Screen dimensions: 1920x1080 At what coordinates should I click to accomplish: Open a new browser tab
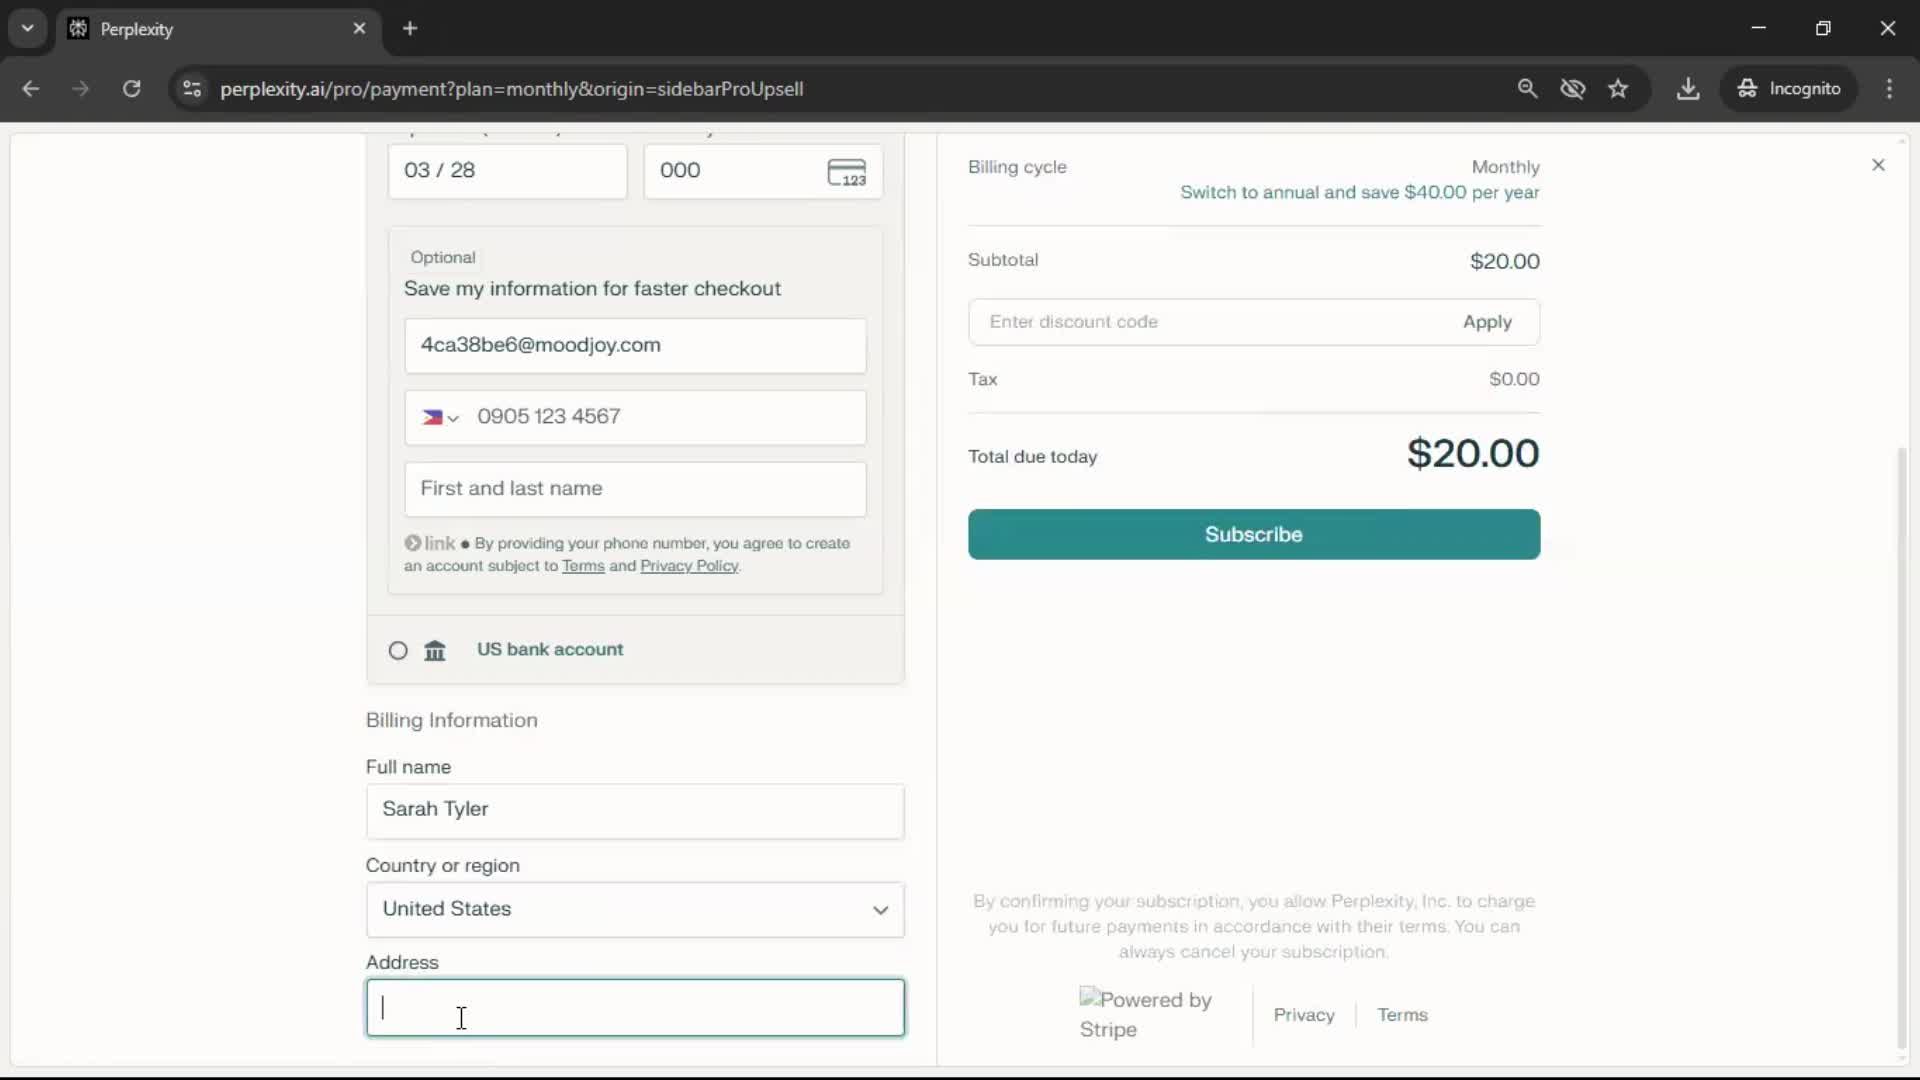tap(410, 28)
